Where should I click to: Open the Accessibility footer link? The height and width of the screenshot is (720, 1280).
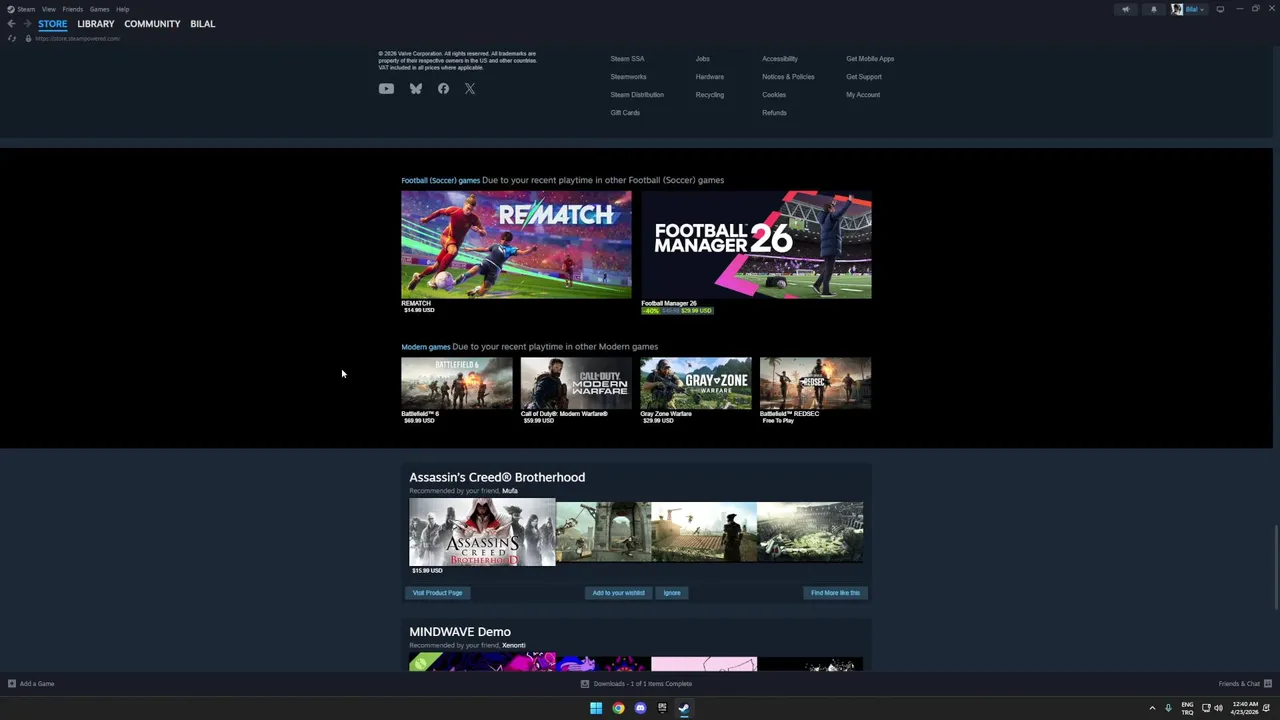coord(779,59)
